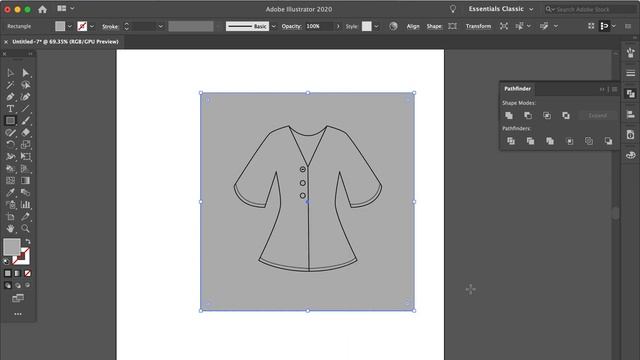Open the fill color dropdown in control bar
This screenshot has height=360, width=640.
pos(69,27)
